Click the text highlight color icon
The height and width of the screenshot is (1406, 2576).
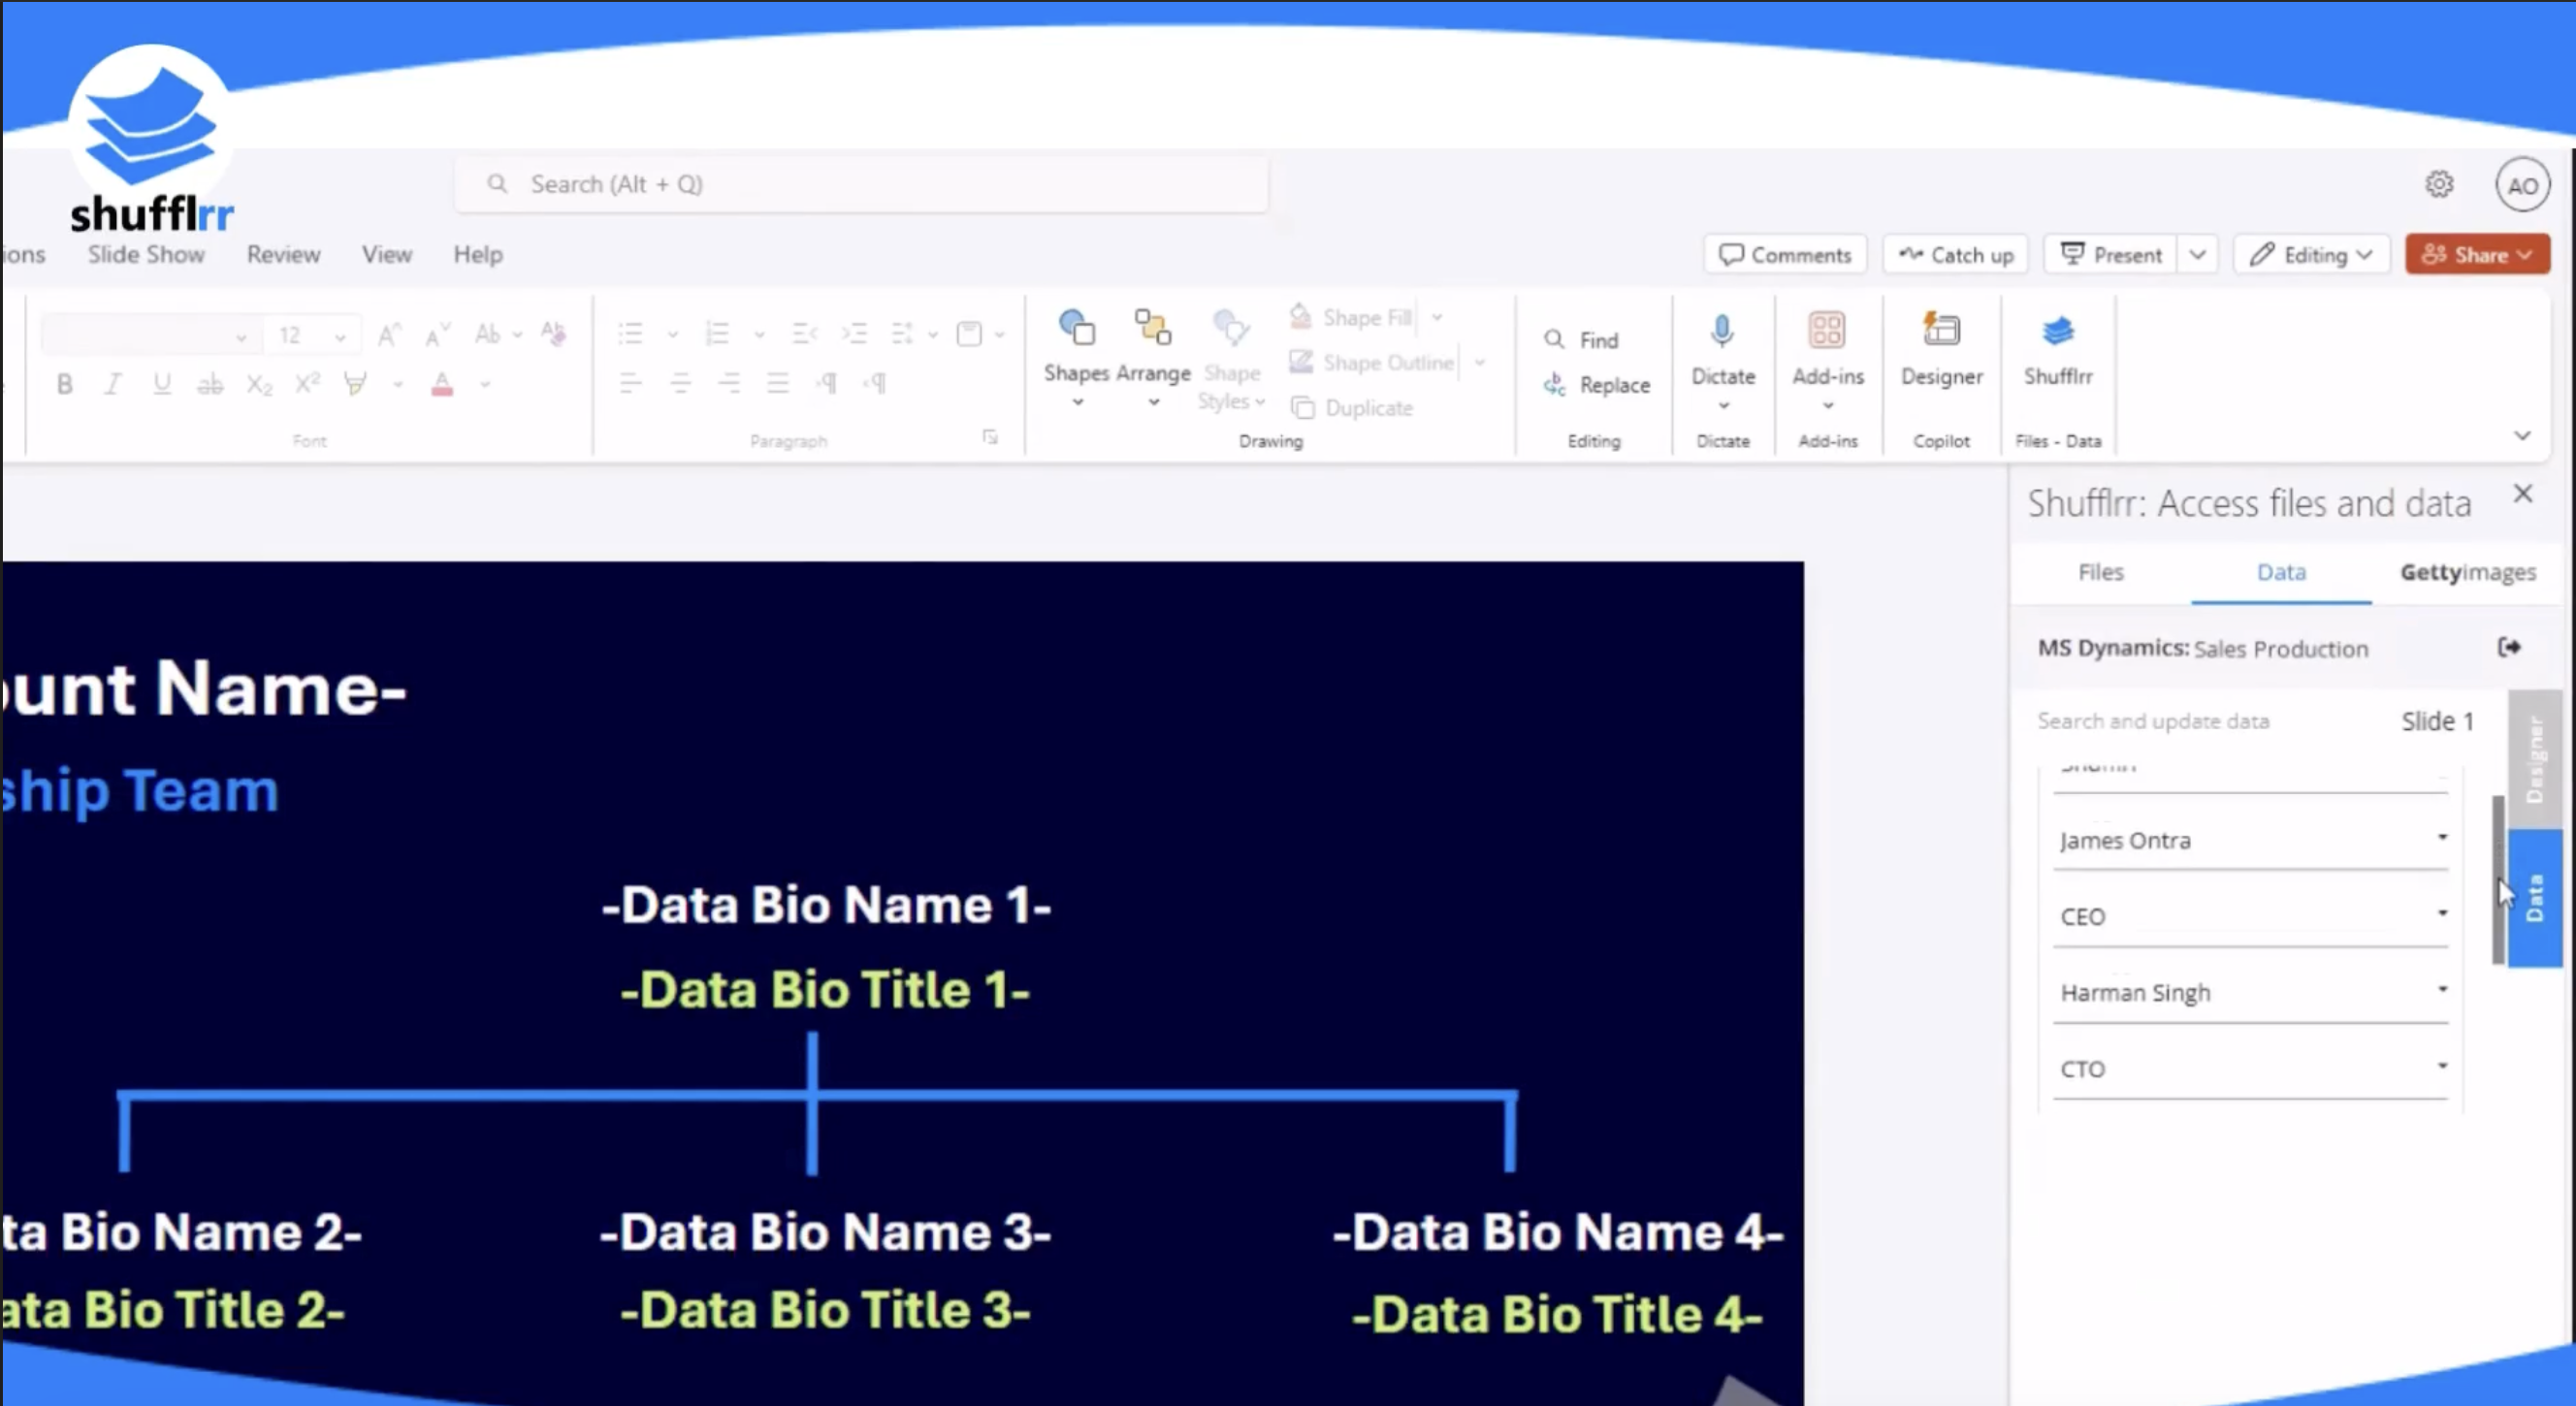pos(355,384)
